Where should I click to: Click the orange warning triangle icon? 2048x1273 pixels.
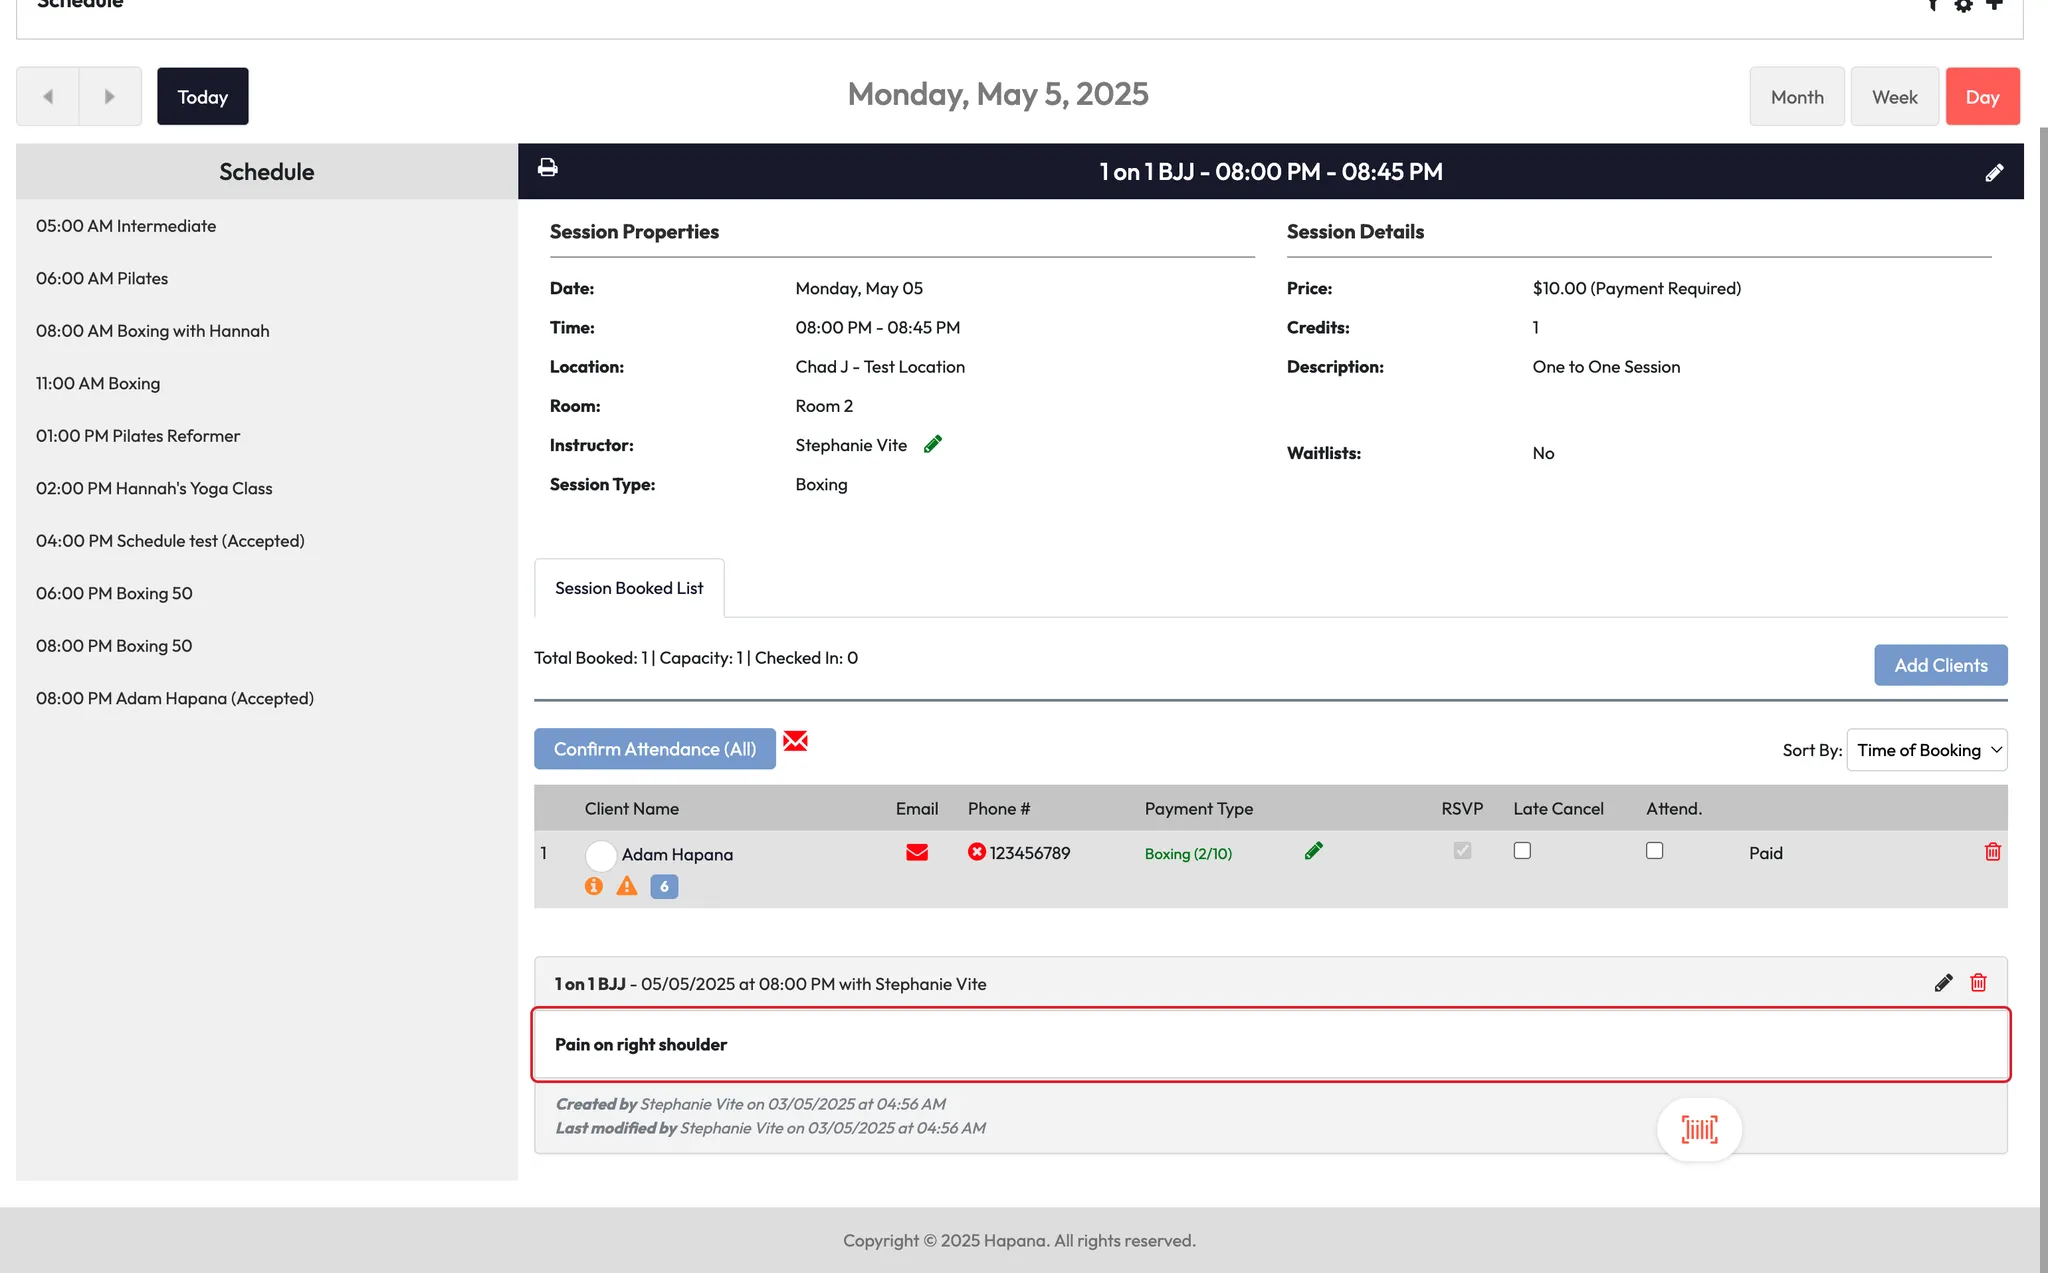pyautogui.click(x=627, y=886)
